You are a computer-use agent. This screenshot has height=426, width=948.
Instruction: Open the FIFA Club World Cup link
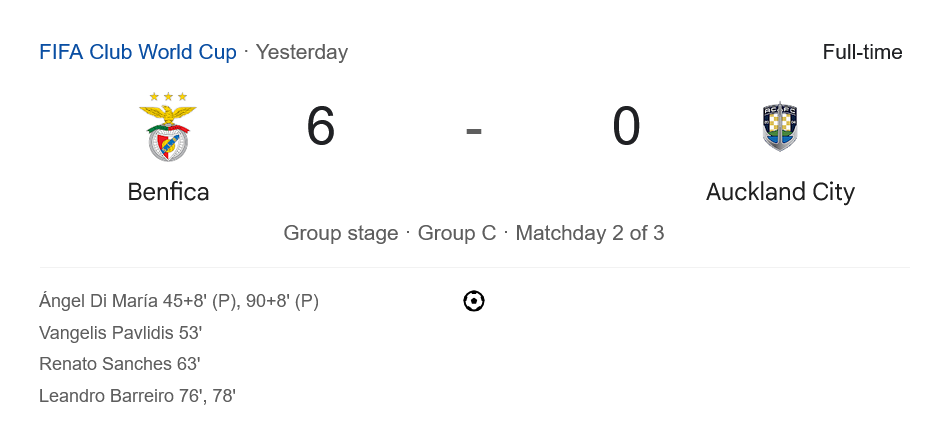[138, 52]
